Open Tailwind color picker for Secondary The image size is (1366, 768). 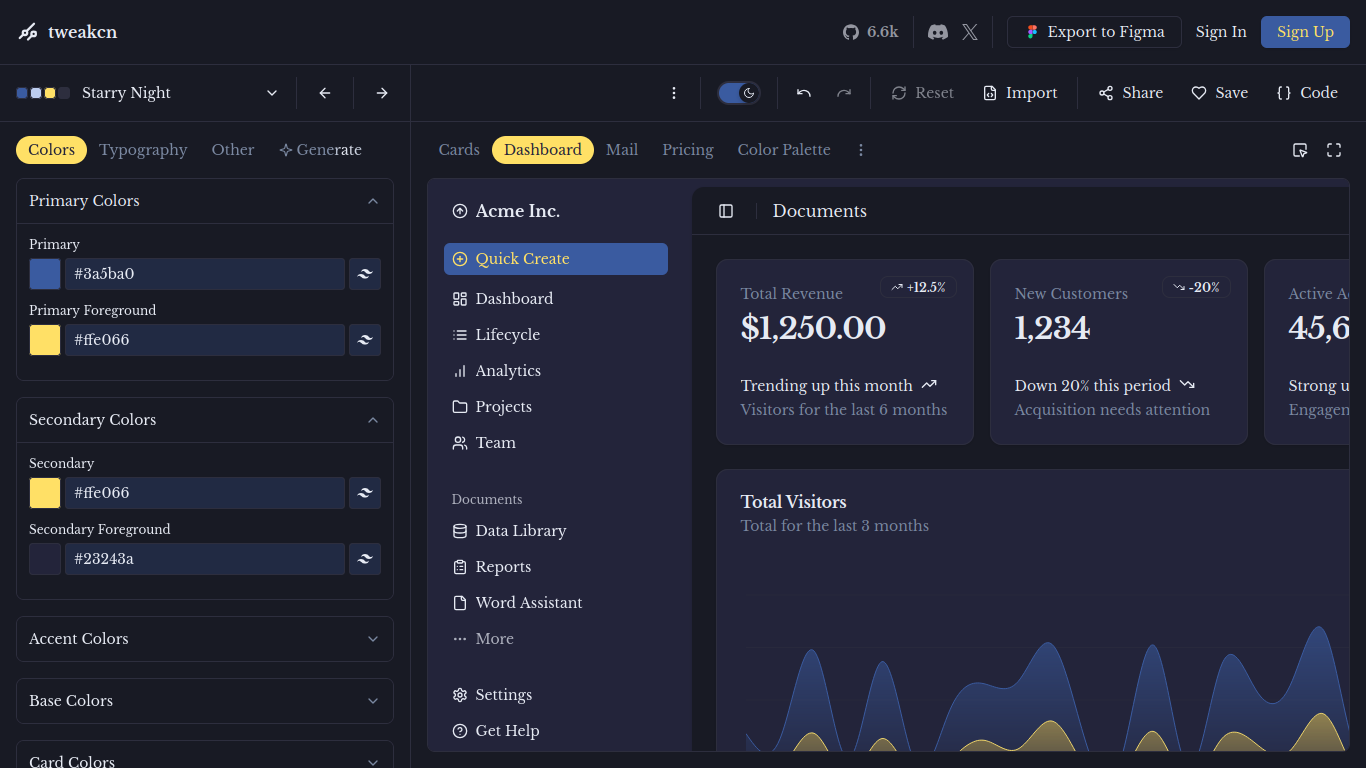[x=365, y=493]
